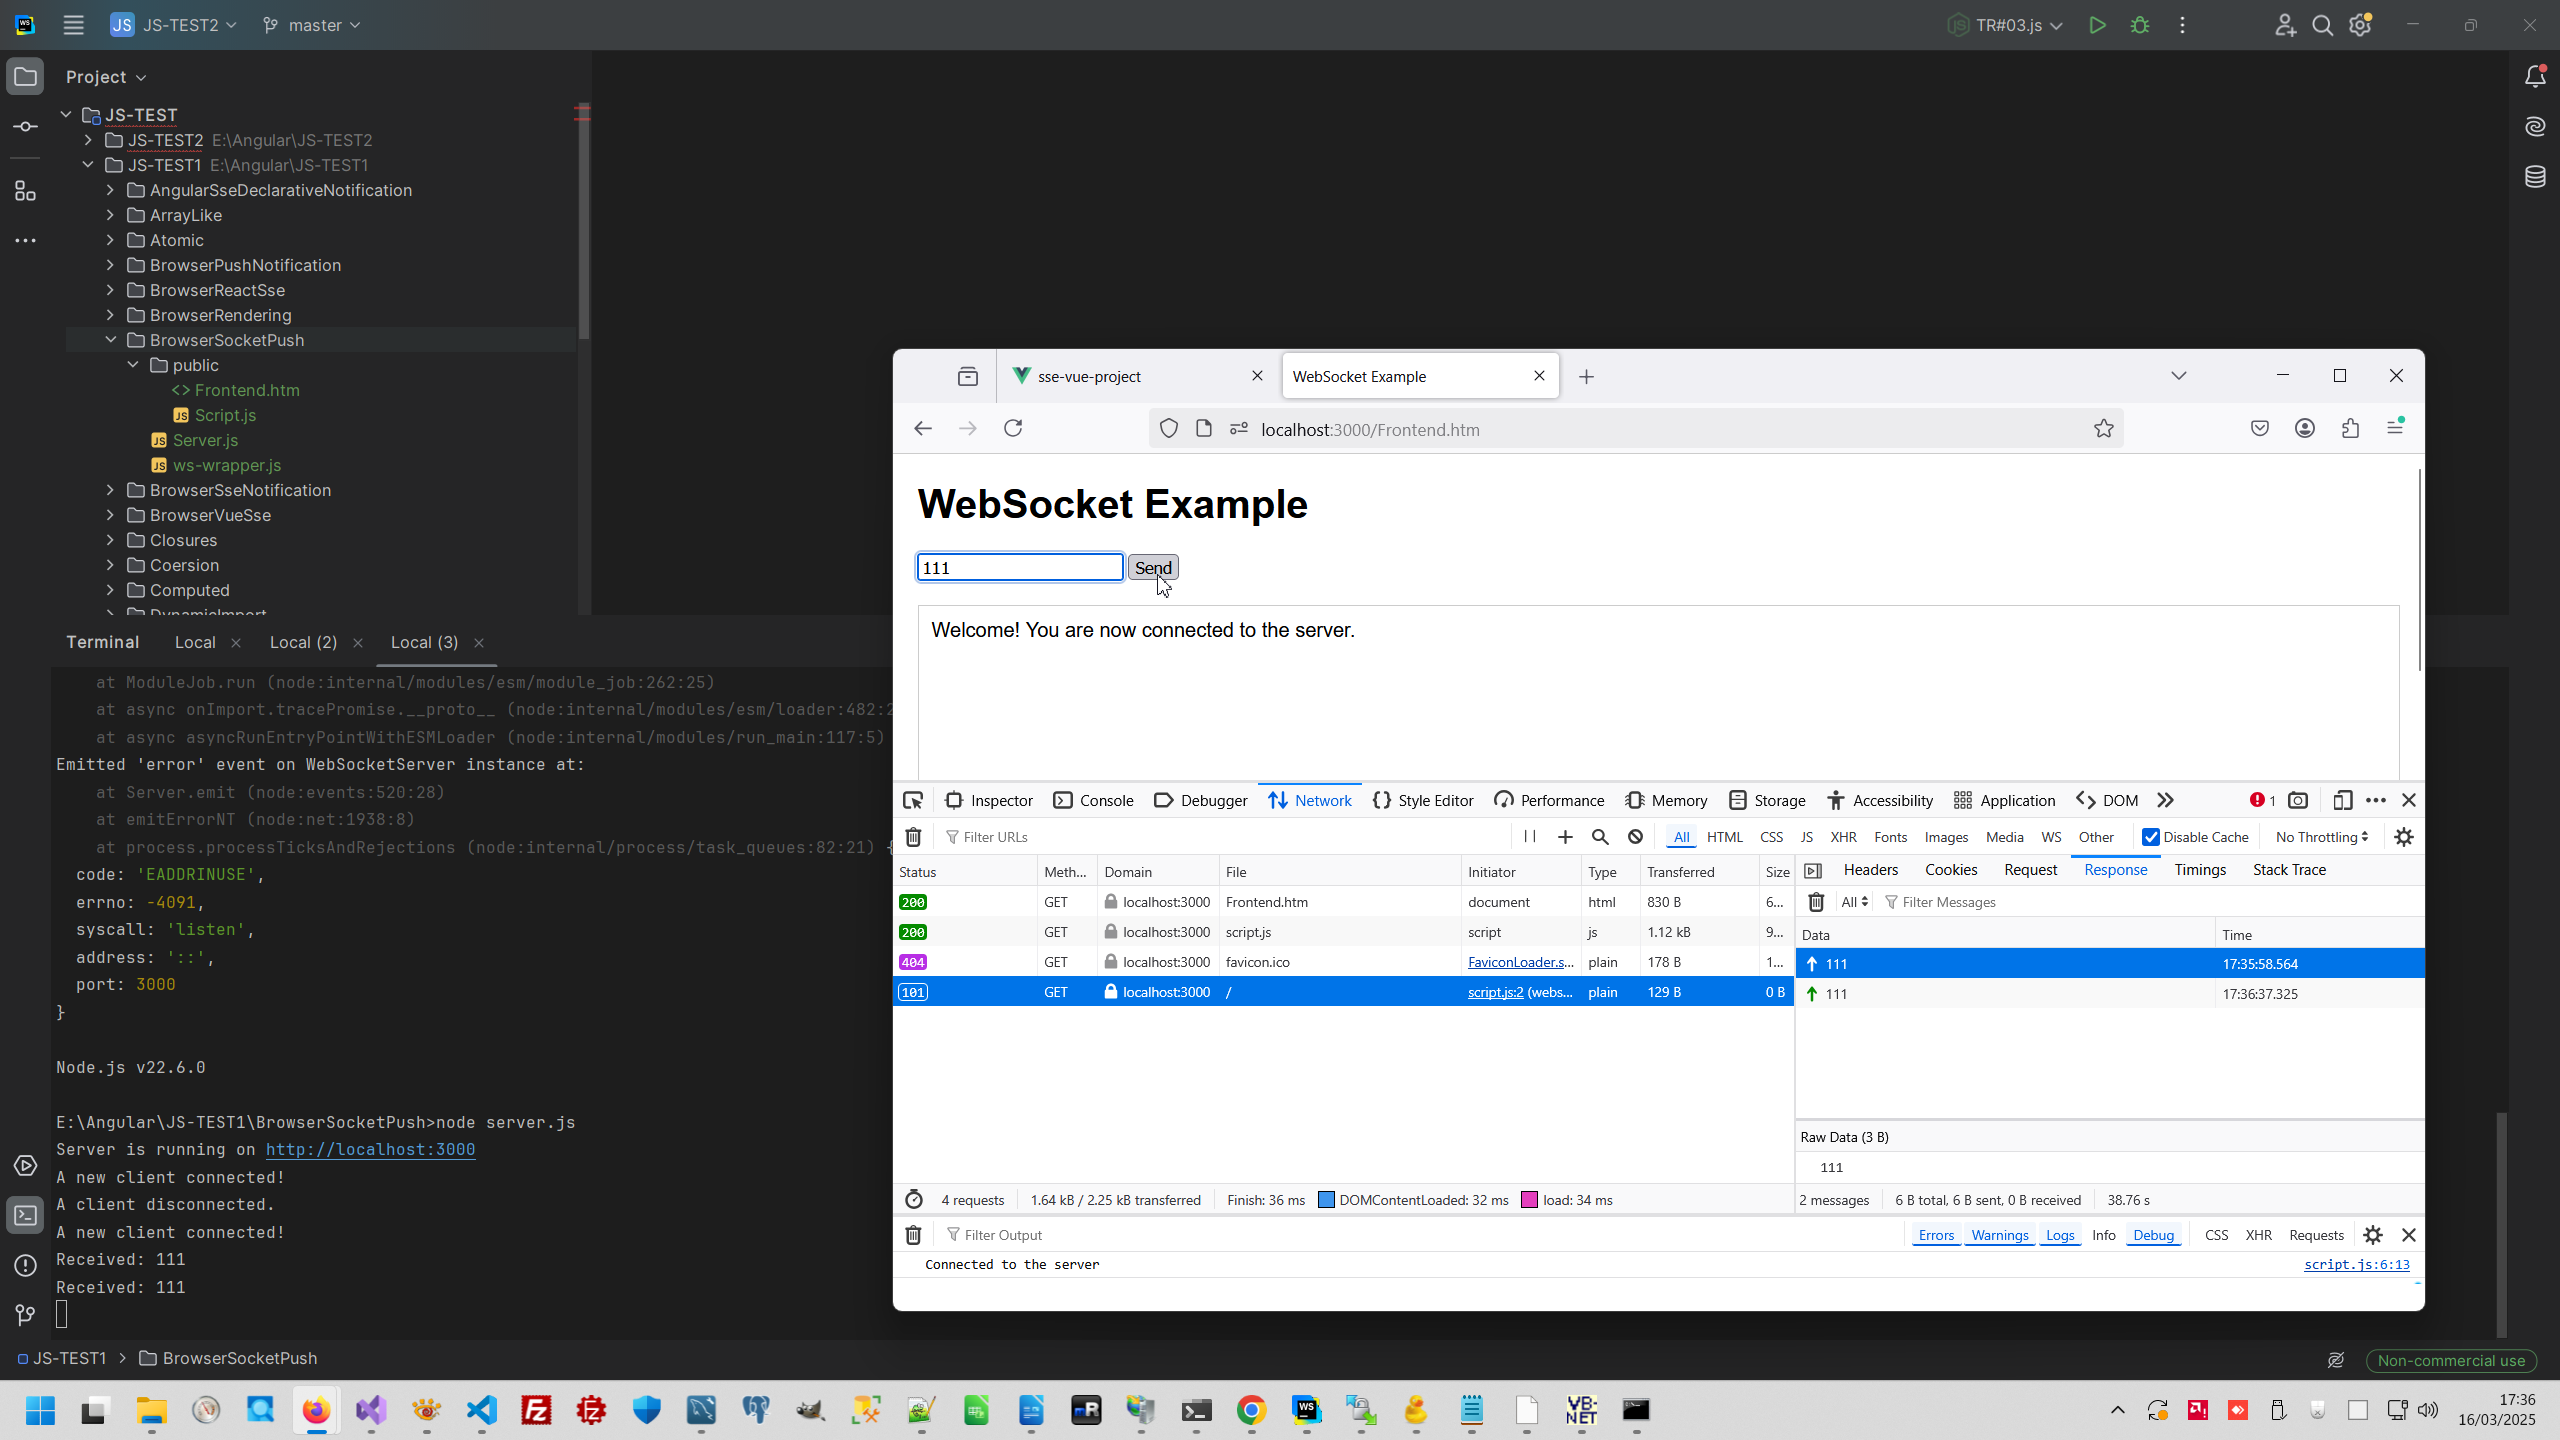The width and height of the screenshot is (2560, 1440).
Task: Toggle the WS network filter
Action: [2051, 837]
